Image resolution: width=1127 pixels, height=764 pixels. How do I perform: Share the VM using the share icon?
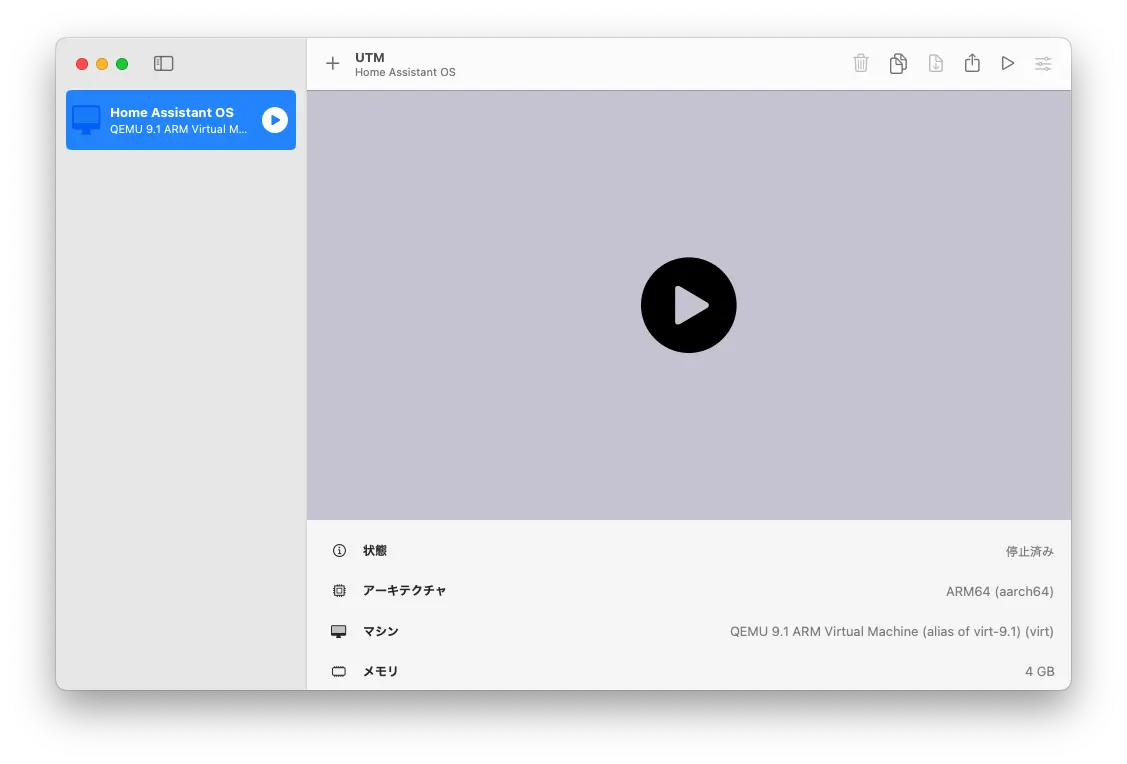pos(972,63)
